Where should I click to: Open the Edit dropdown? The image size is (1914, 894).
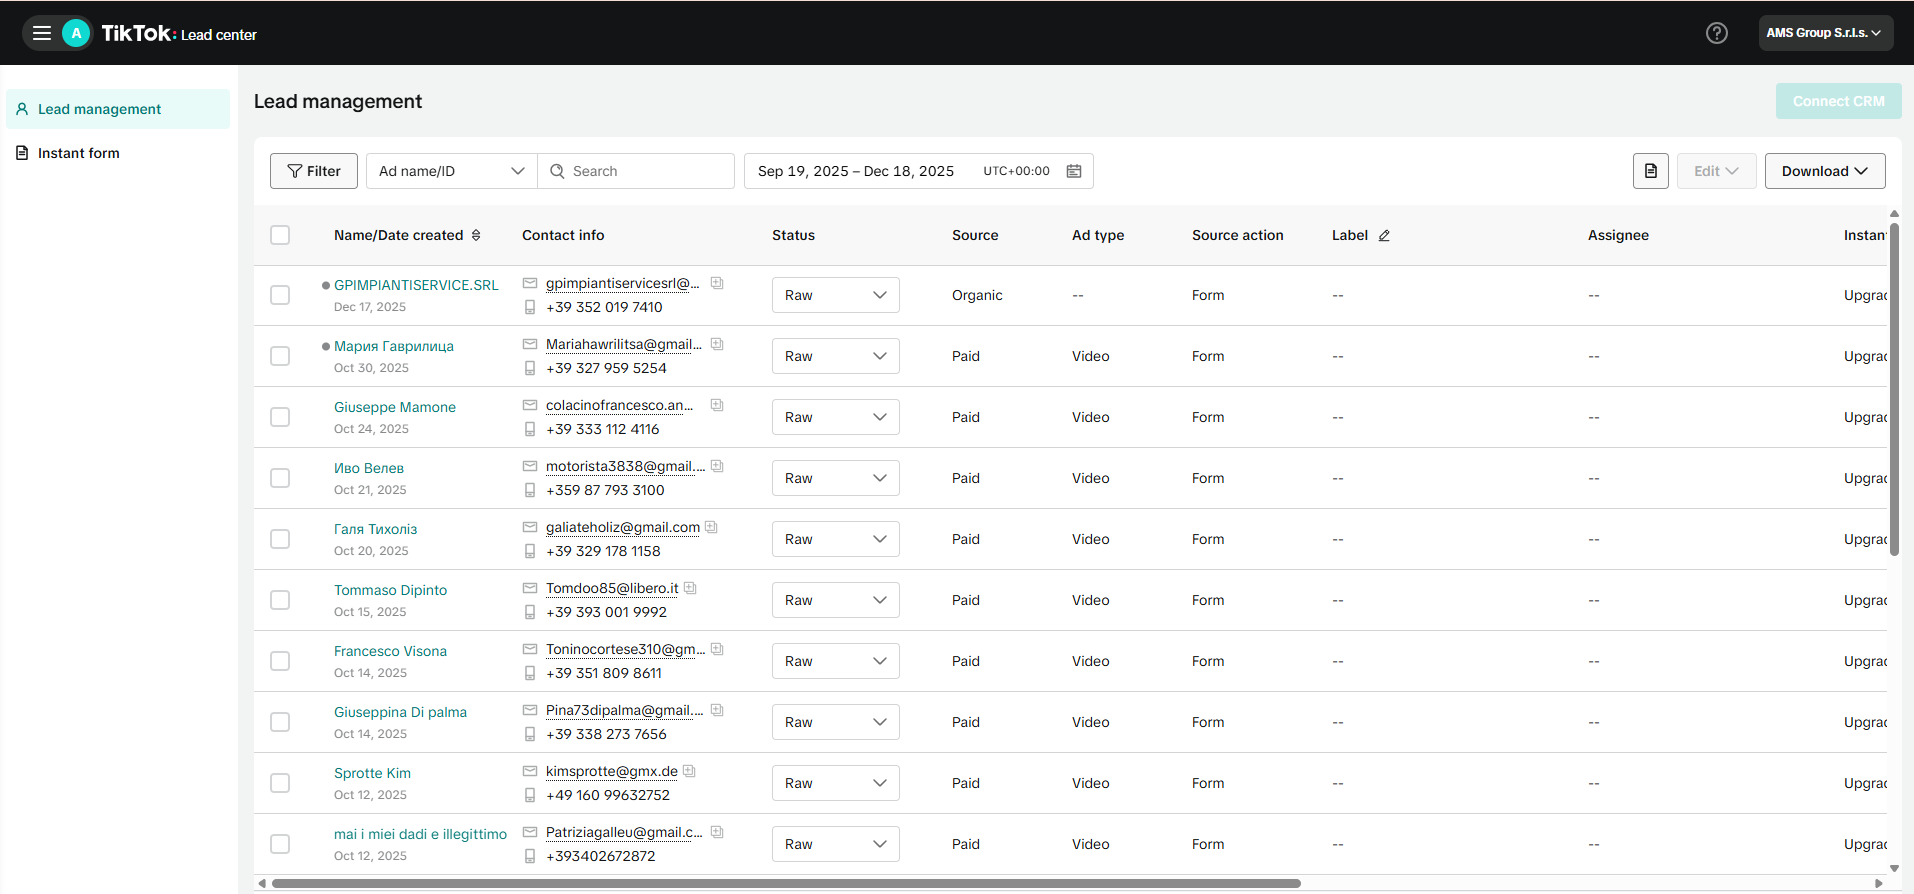click(1717, 171)
